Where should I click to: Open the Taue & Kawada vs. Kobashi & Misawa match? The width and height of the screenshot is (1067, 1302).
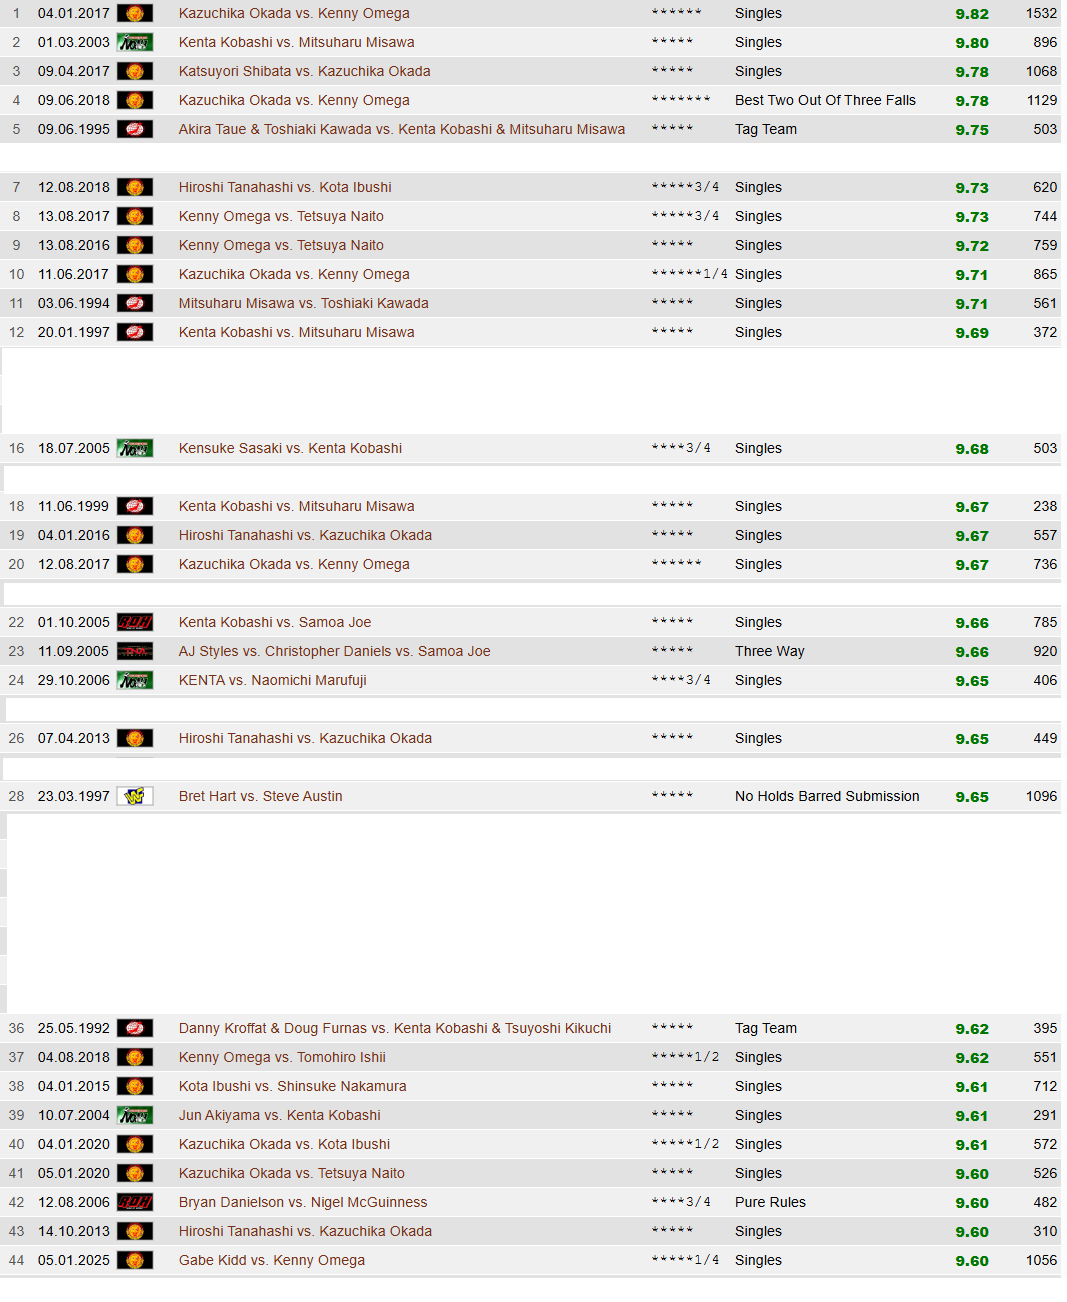pyautogui.click(x=402, y=129)
